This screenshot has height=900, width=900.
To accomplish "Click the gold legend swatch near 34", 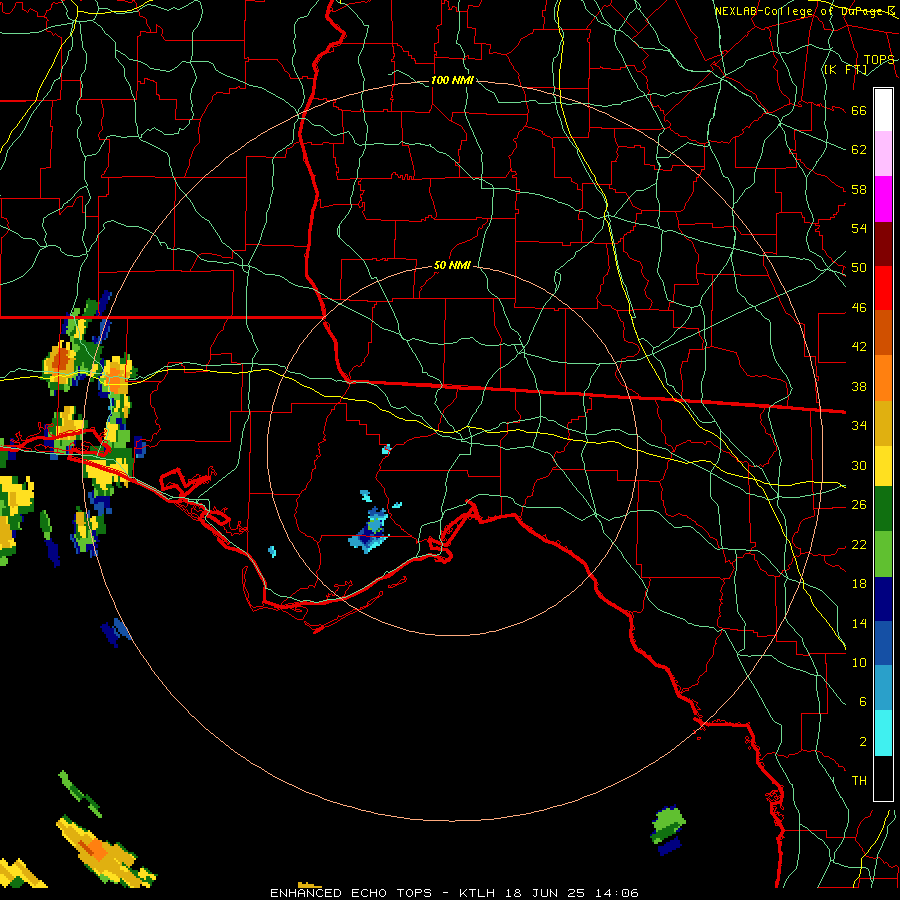I will click(x=883, y=423).
